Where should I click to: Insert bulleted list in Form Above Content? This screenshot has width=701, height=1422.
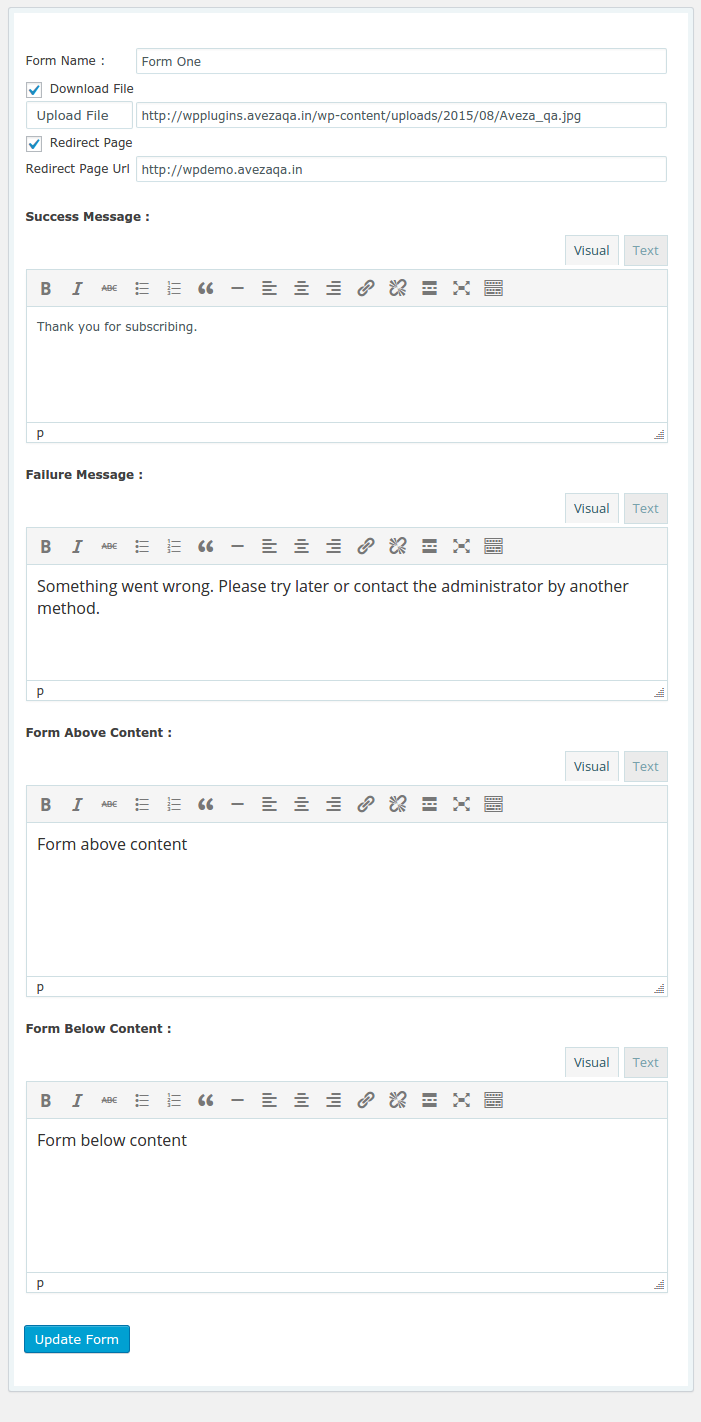click(x=142, y=804)
